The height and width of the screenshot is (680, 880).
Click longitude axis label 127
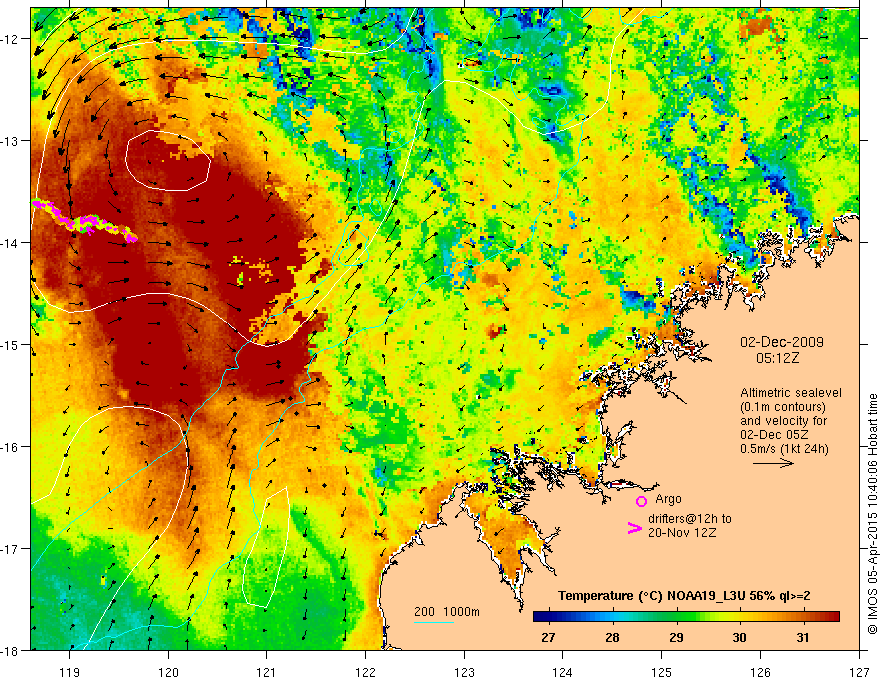[x=859, y=672]
